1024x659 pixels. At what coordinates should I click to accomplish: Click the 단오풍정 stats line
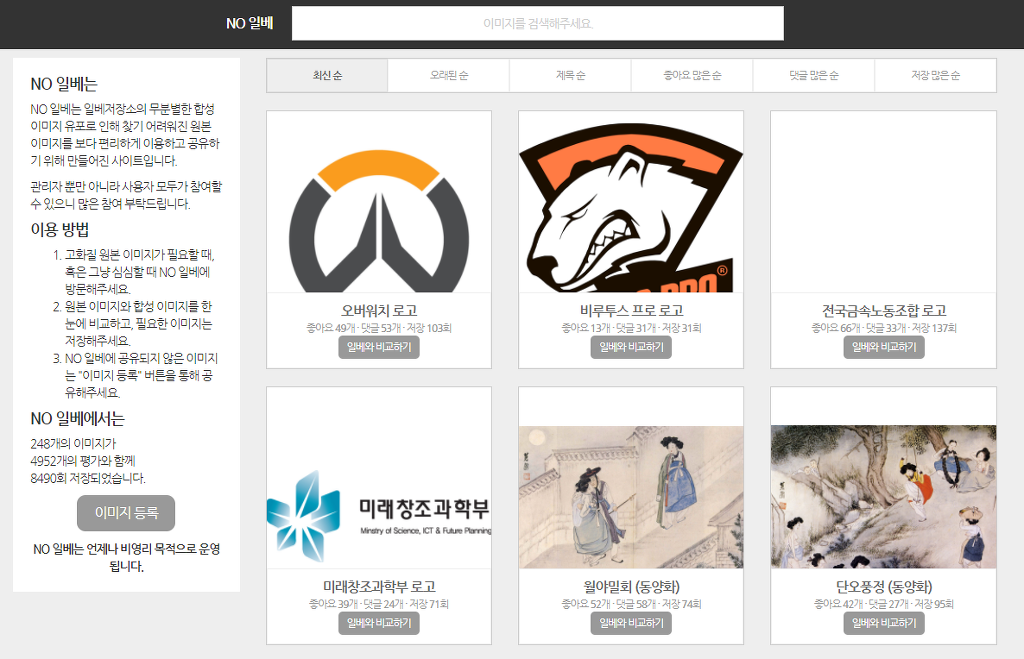(x=884, y=604)
